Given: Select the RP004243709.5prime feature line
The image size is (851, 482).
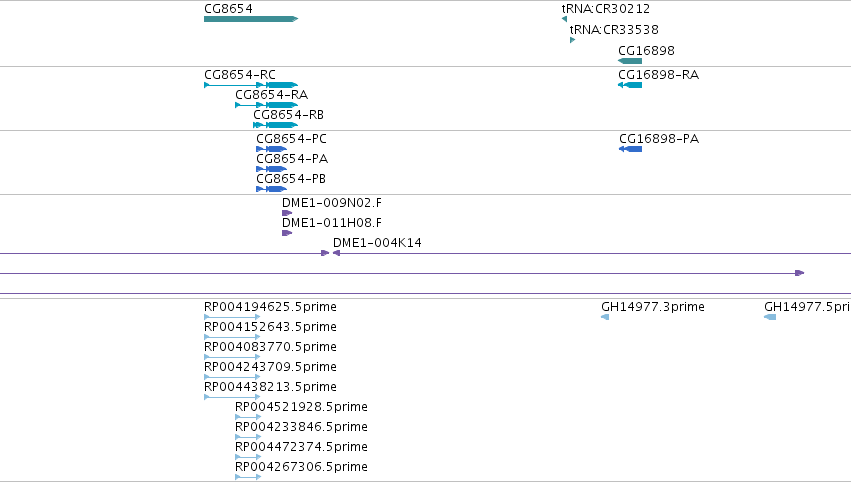Looking at the screenshot, I should 232,377.
